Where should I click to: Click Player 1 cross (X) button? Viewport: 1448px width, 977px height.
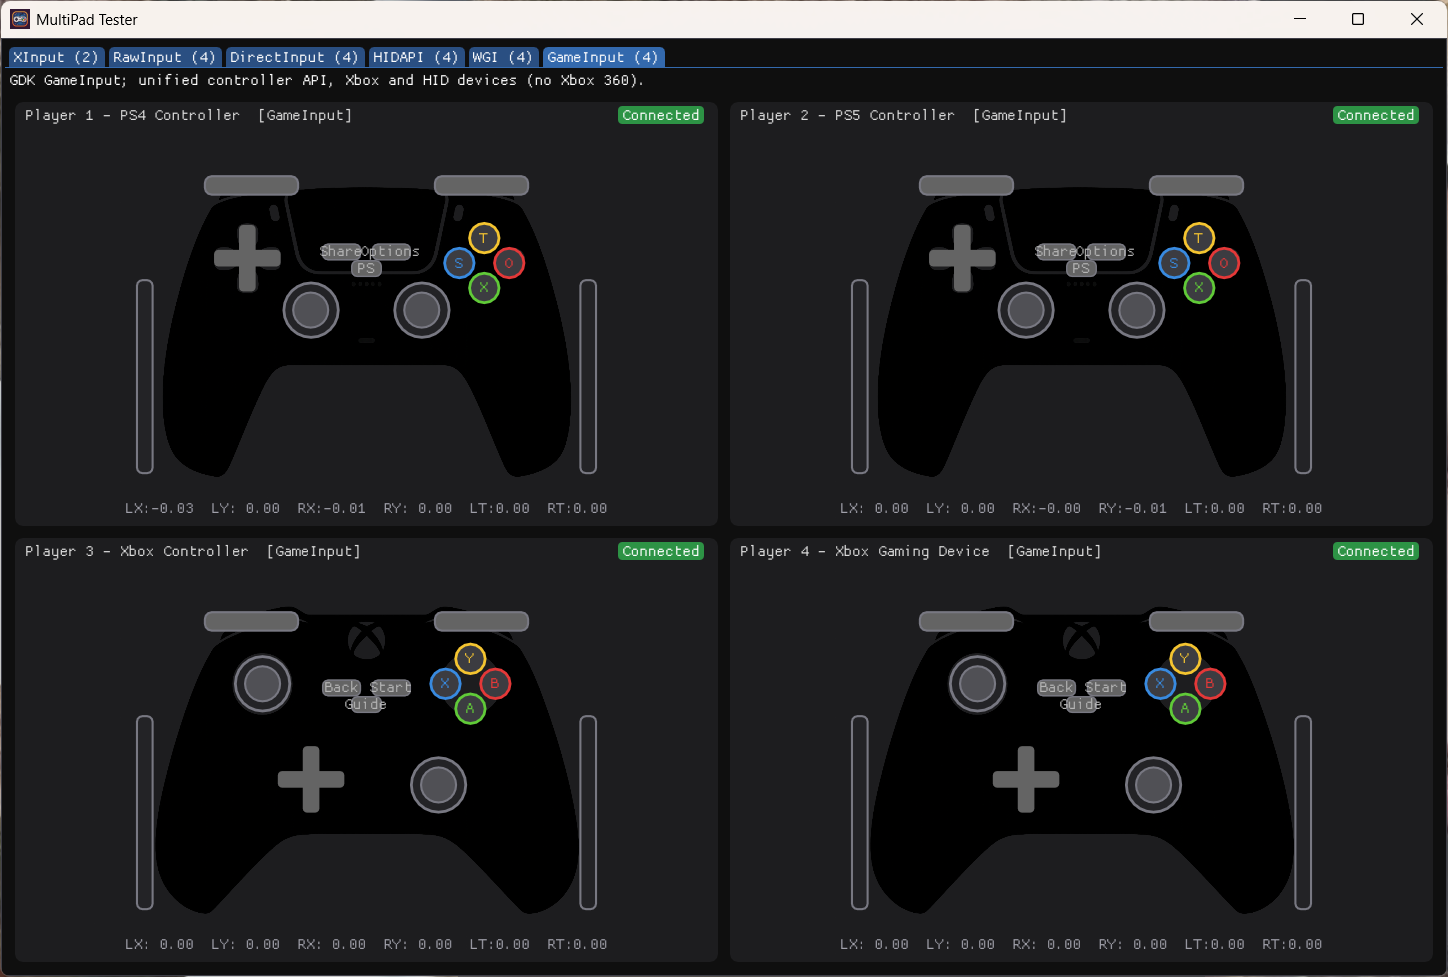click(484, 288)
